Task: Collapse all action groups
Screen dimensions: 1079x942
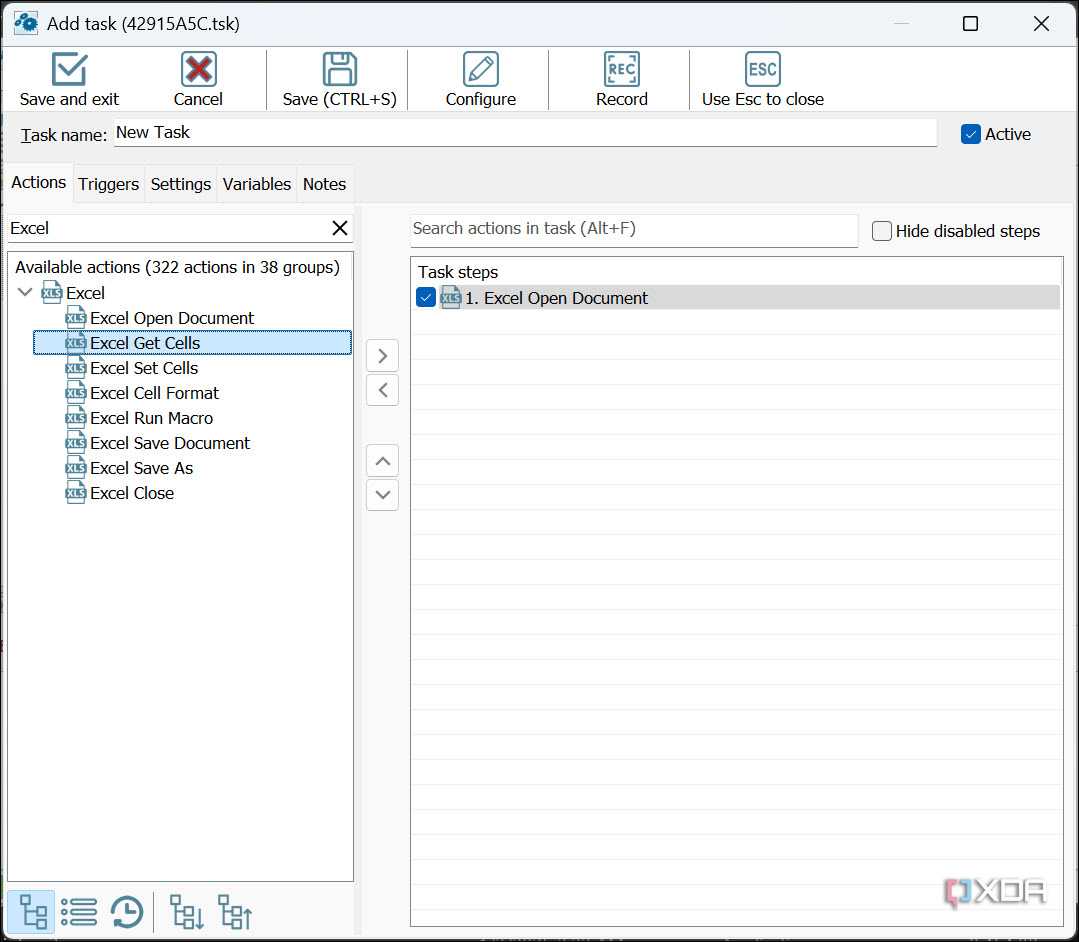Action: point(235,912)
